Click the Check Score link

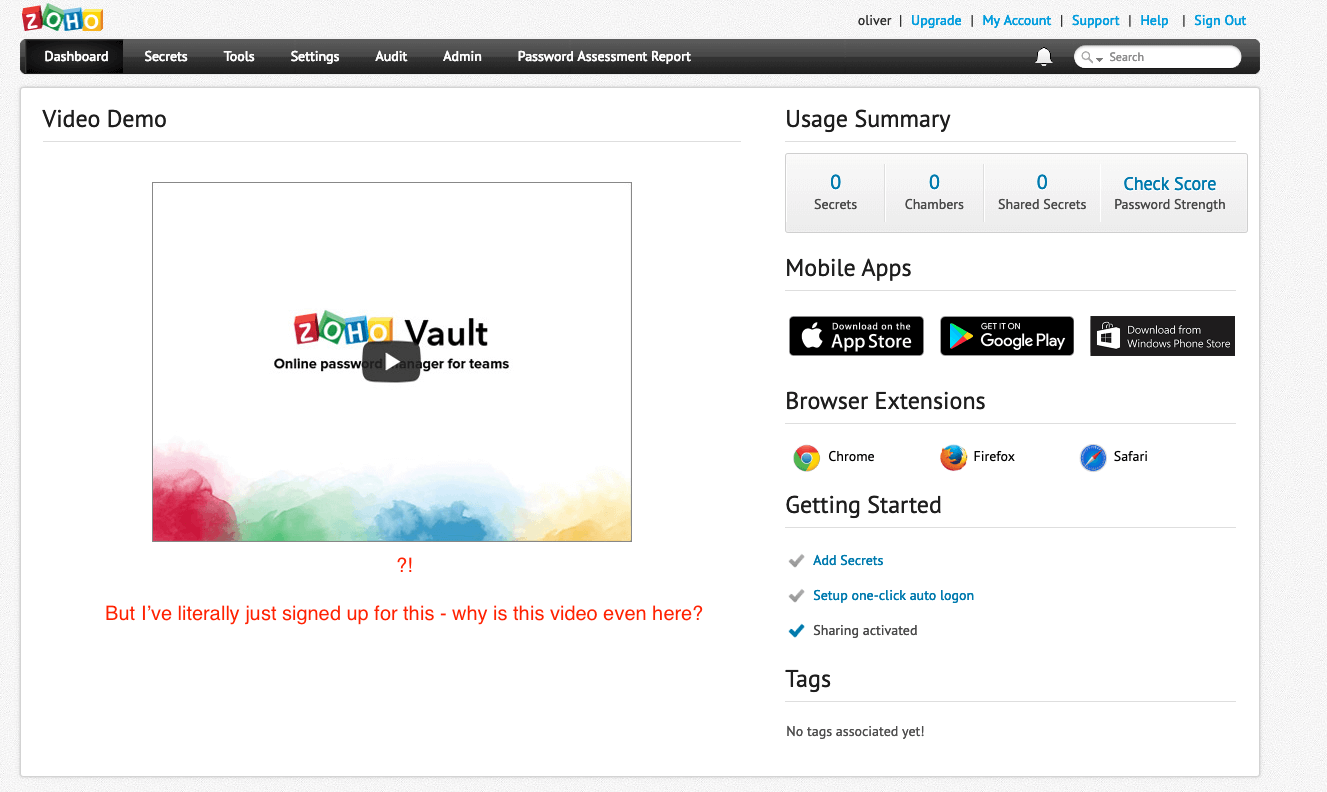pos(1169,184)
